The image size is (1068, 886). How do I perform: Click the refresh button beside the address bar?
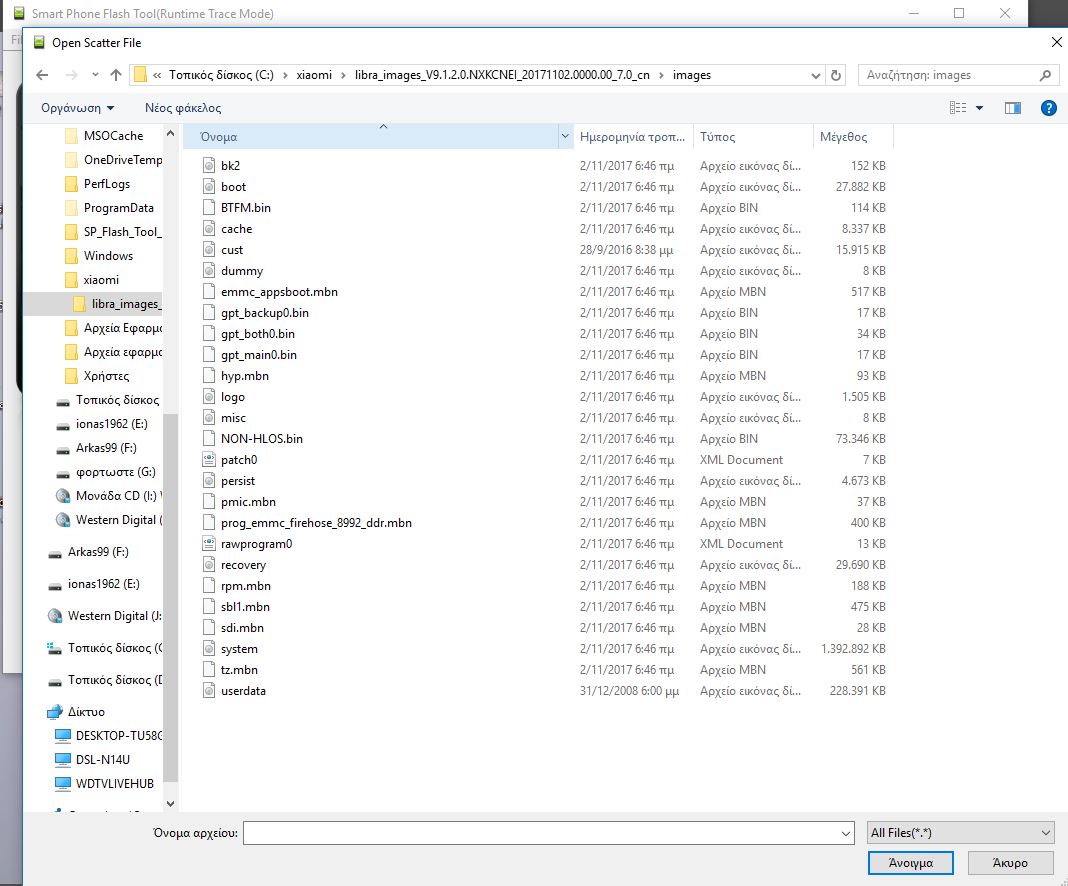(x=836, y=75)
